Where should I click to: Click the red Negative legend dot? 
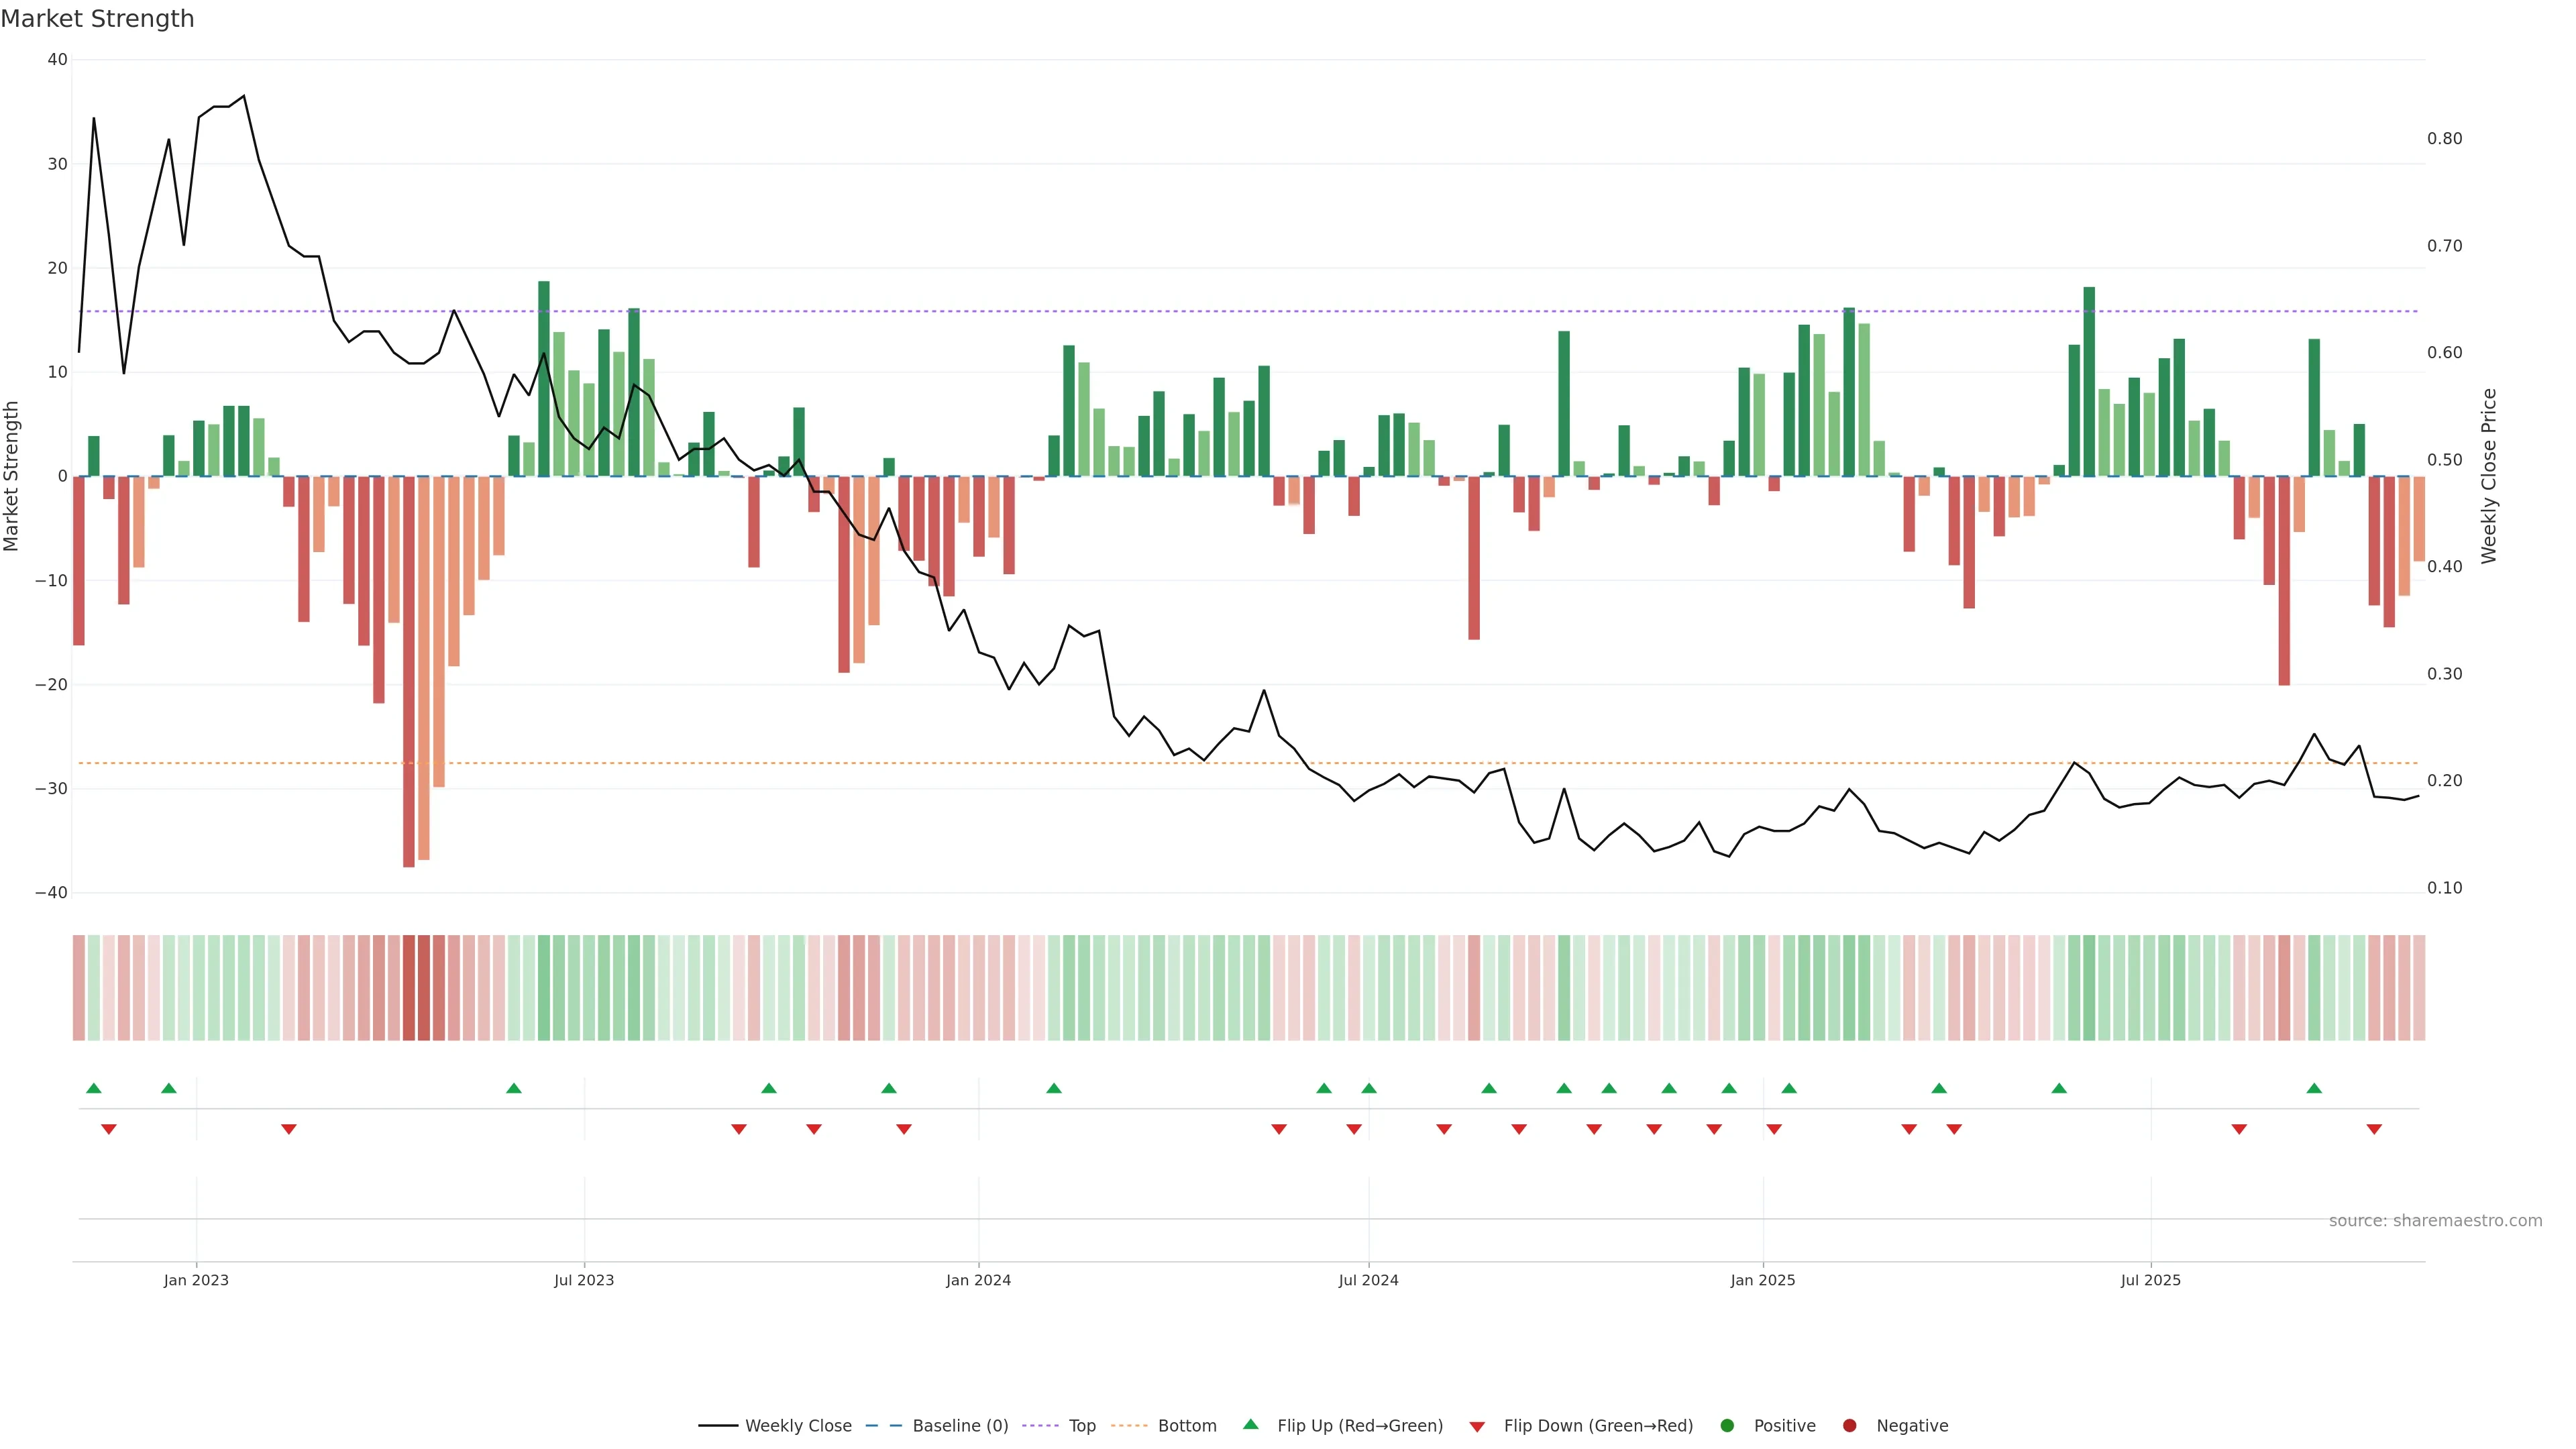point(1849,1425)
